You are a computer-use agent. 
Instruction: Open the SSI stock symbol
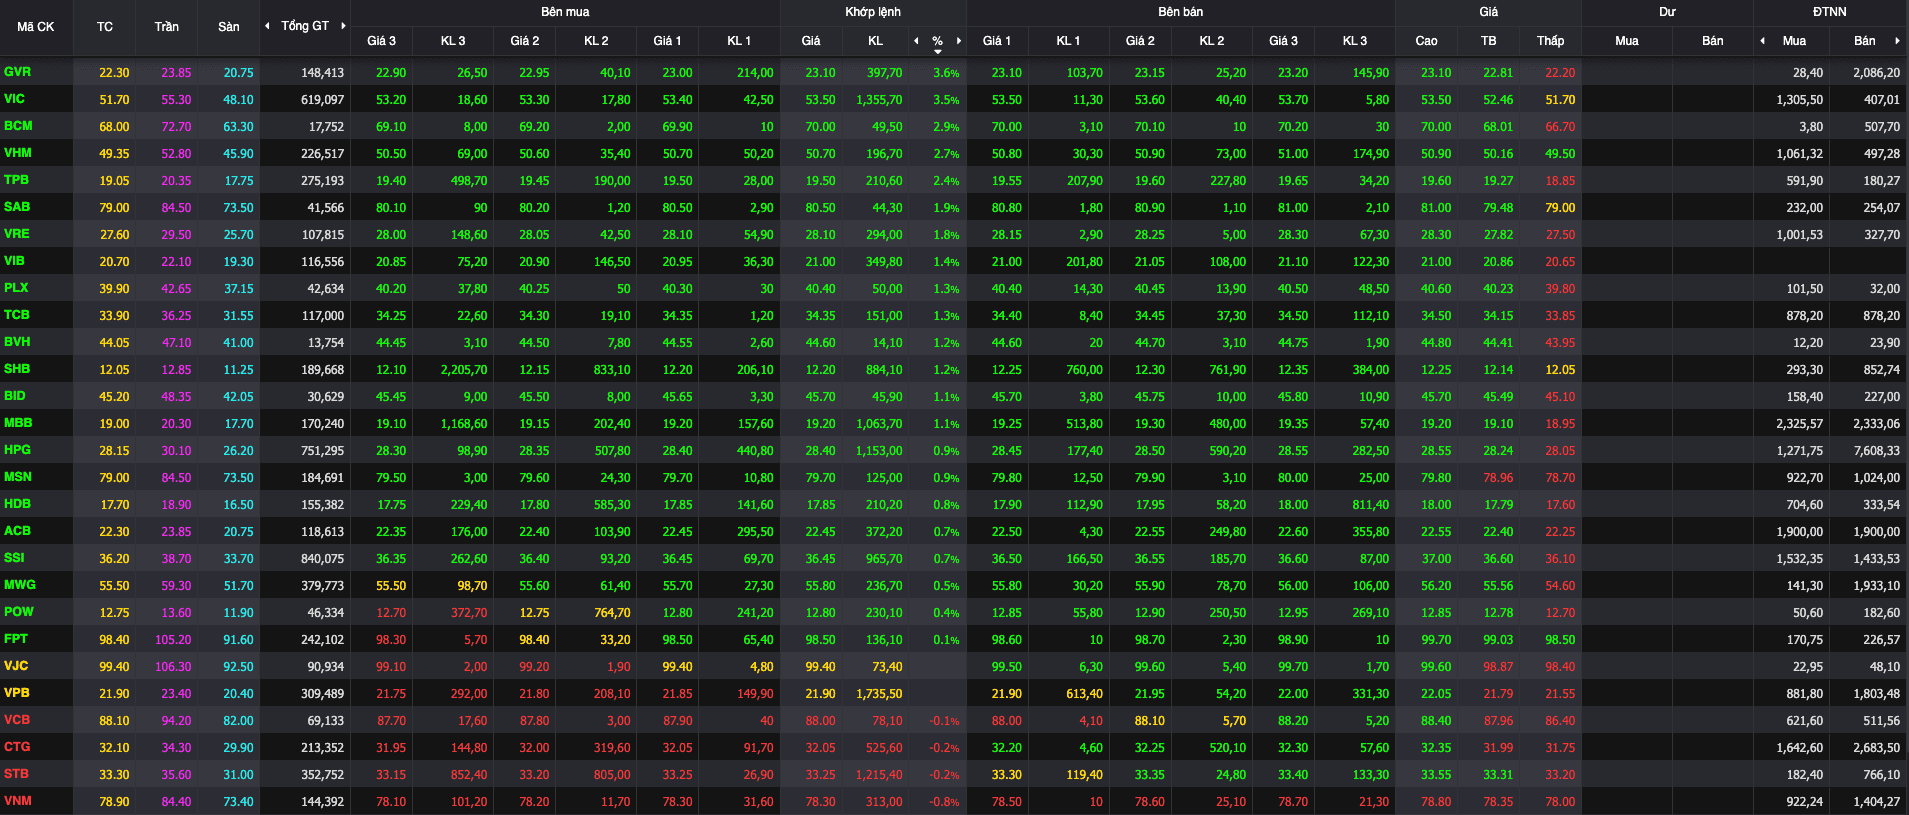pos(15,558)
